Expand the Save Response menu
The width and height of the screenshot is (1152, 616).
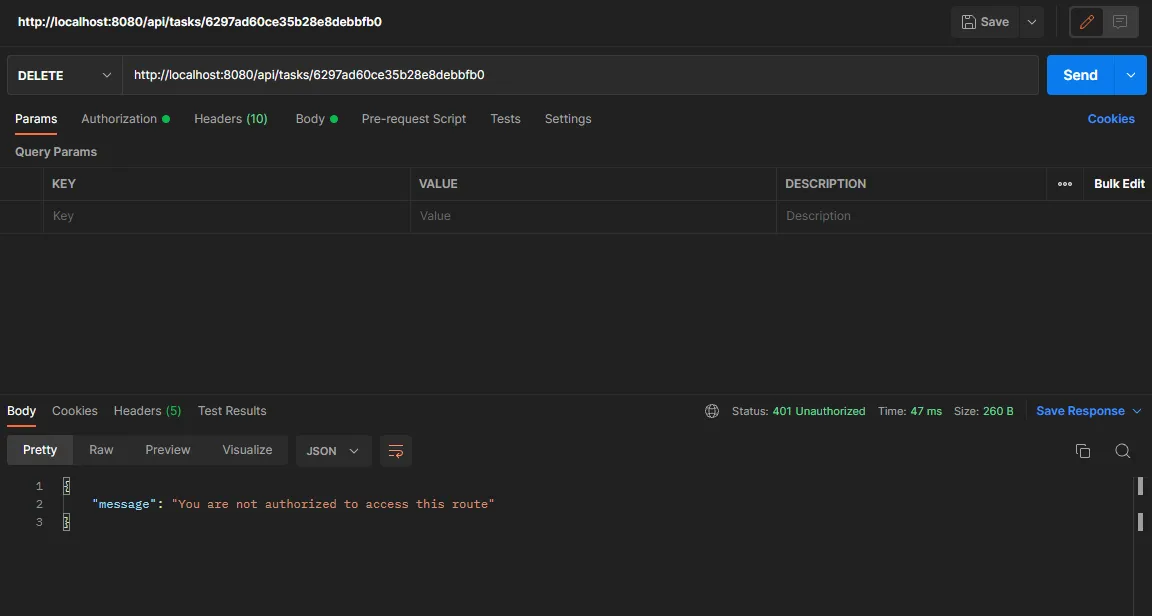click(1089, 411)
